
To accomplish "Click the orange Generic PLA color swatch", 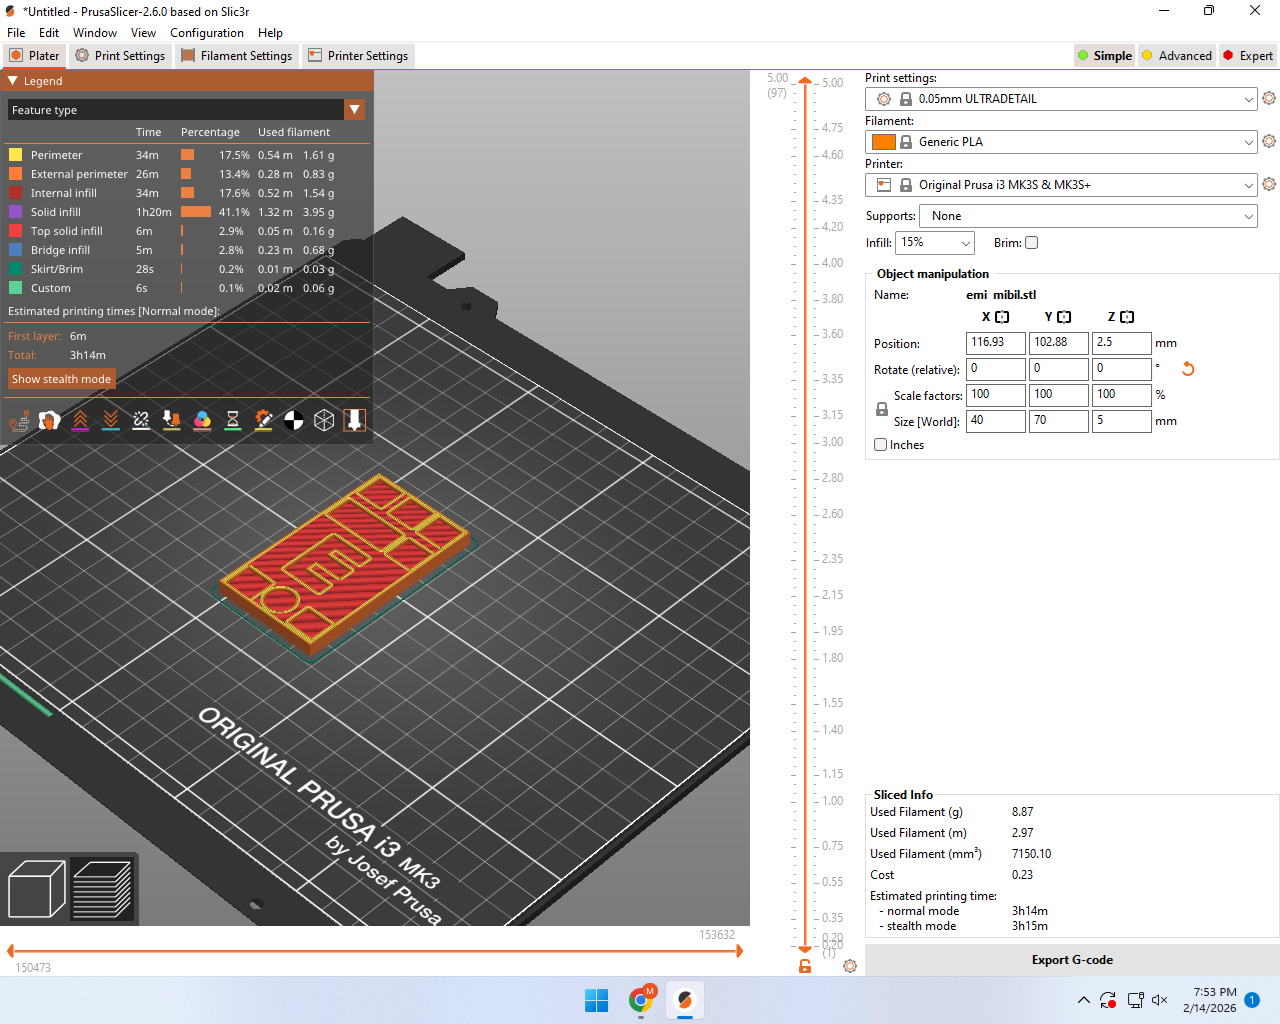I will (x=884, y=142).
